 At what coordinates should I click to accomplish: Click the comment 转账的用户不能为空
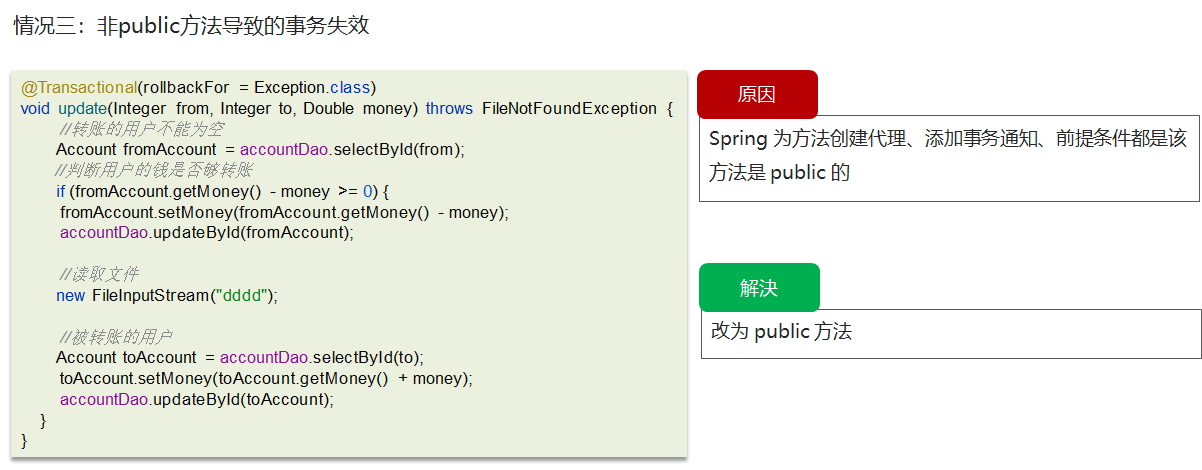coord(141,129)
